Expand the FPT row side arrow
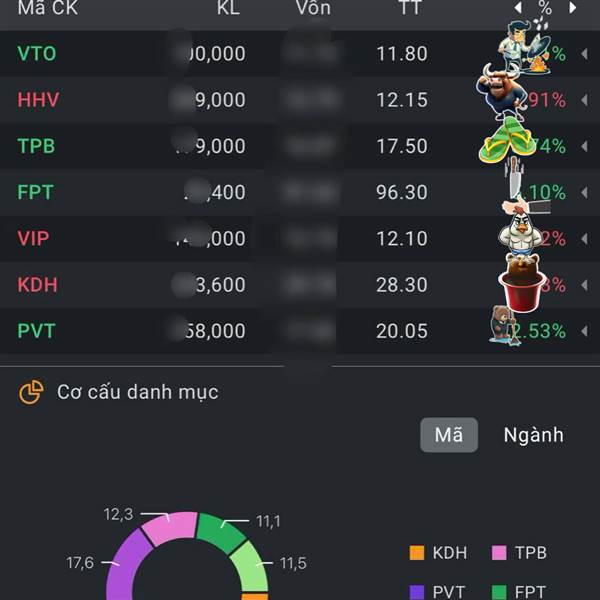Image resolution: width=600 pixels, height=600 pixels. 584,192
